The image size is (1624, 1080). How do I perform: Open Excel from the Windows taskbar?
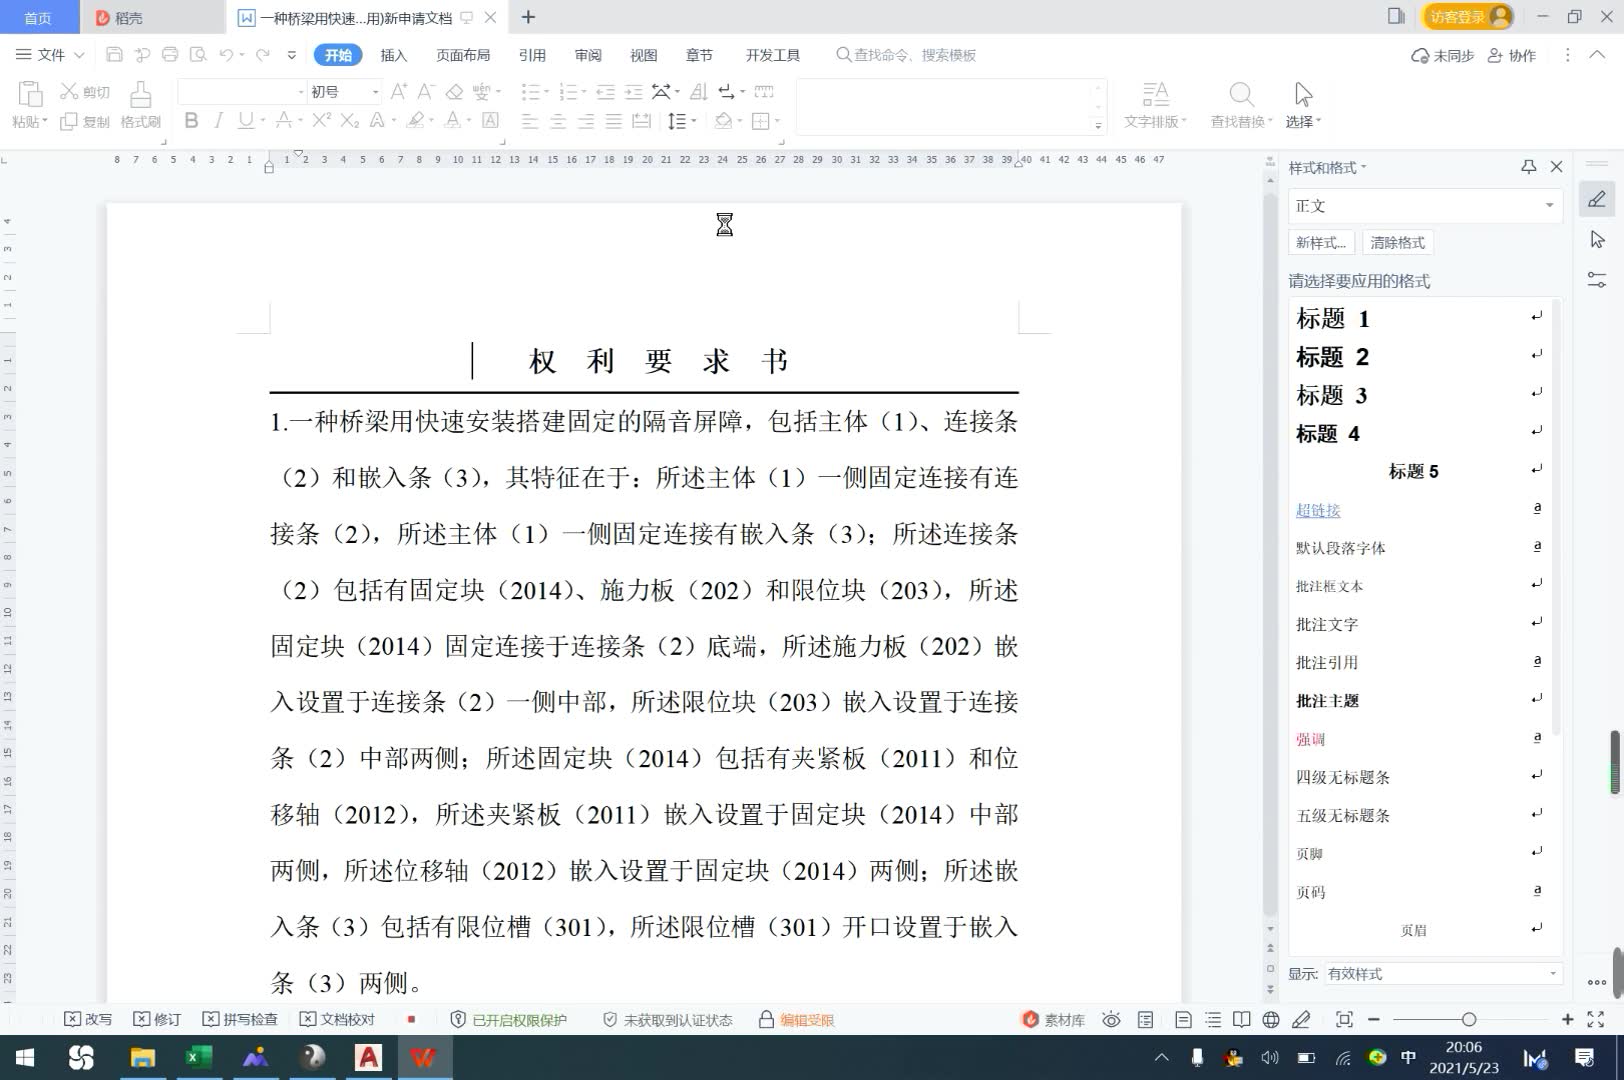pyautogui.click(x=199, y=1057)
